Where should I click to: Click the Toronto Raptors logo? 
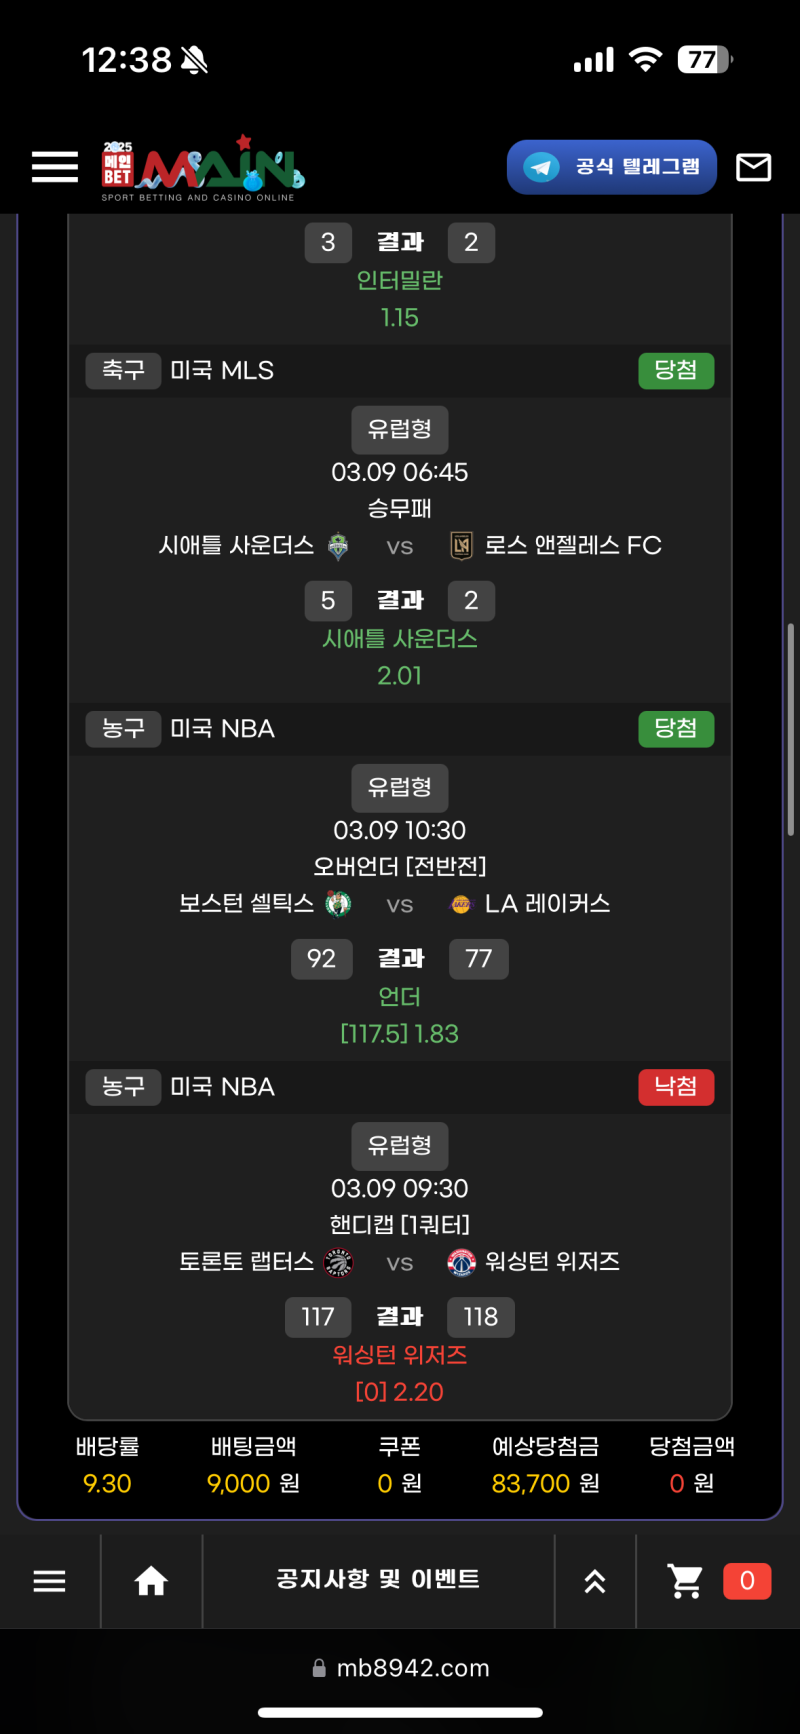(x=338, y=1262)
